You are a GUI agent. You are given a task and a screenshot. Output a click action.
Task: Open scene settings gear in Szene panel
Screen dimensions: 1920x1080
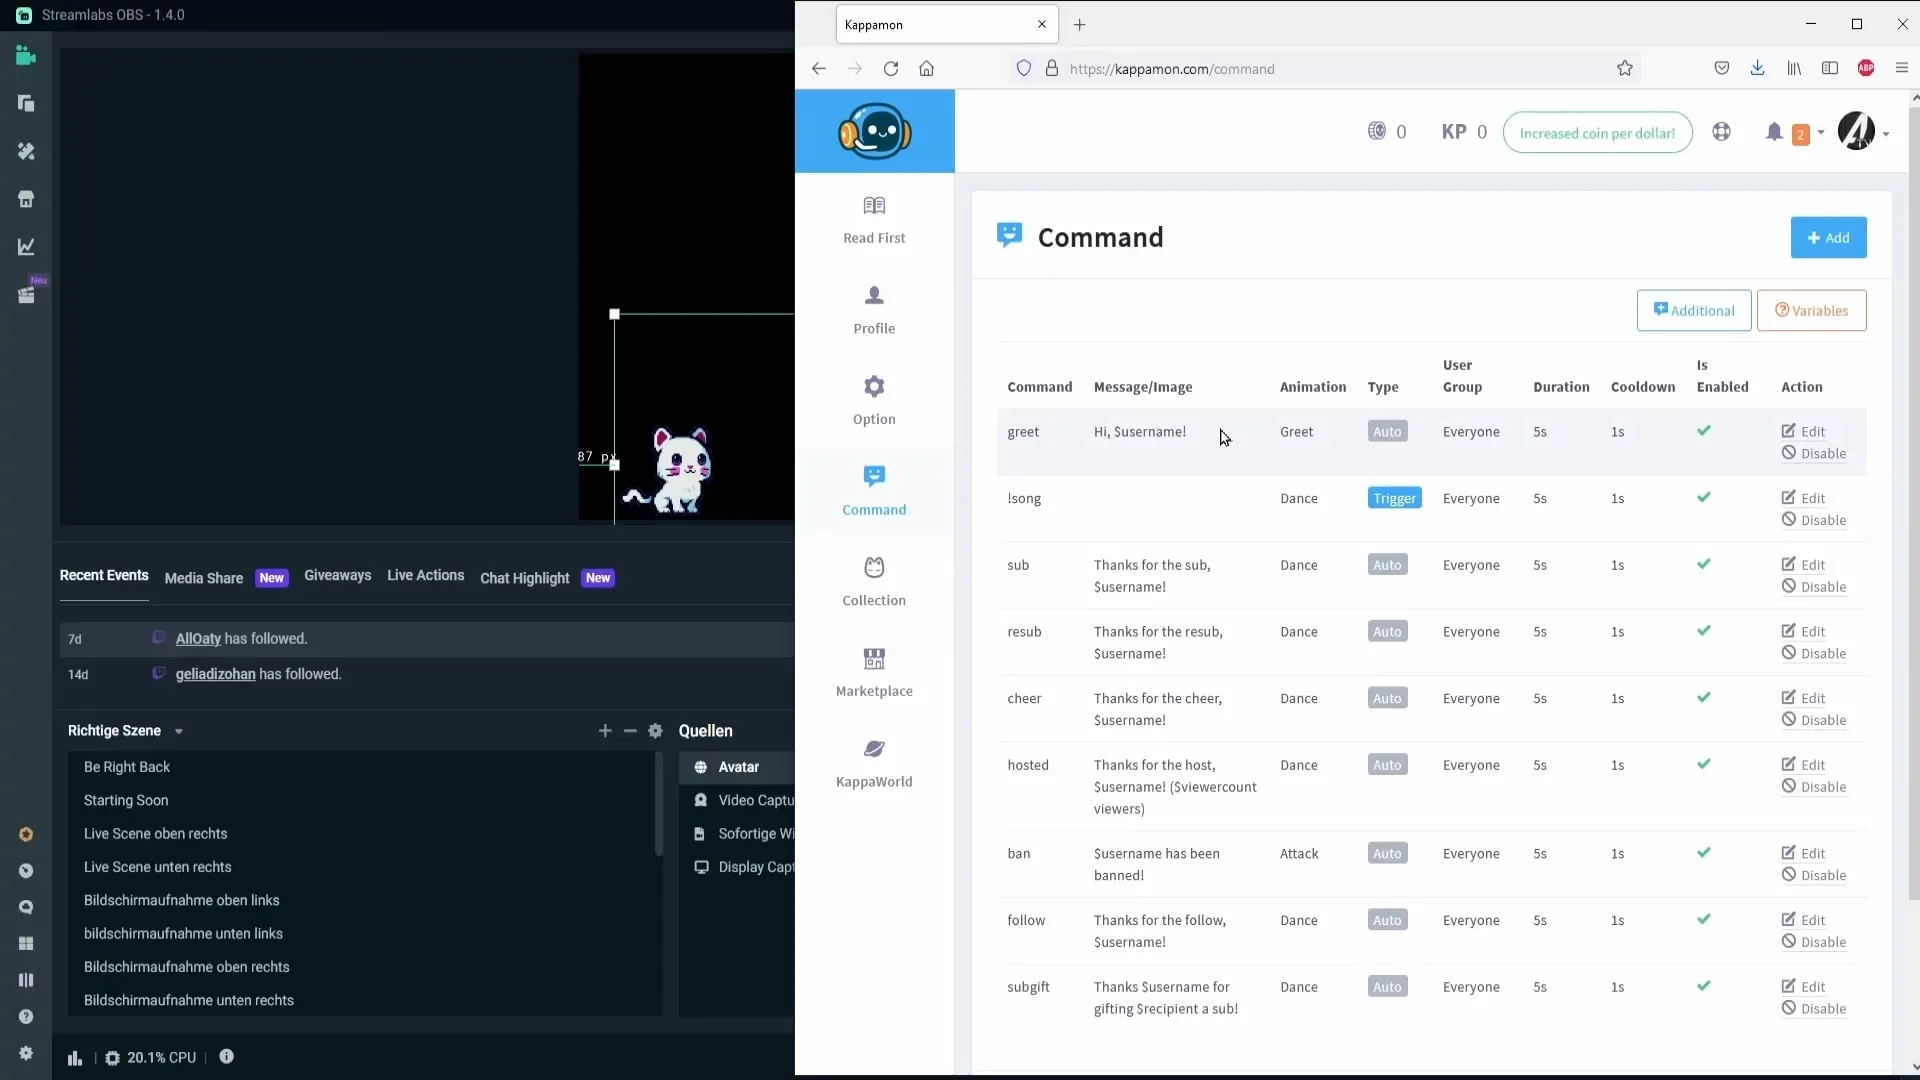point(656,731)
